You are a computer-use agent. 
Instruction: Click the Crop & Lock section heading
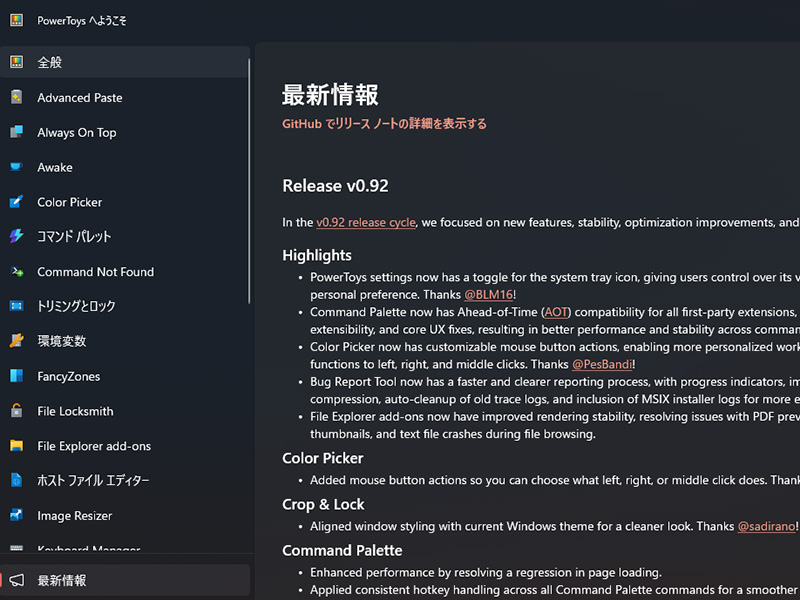pos(323,504)
